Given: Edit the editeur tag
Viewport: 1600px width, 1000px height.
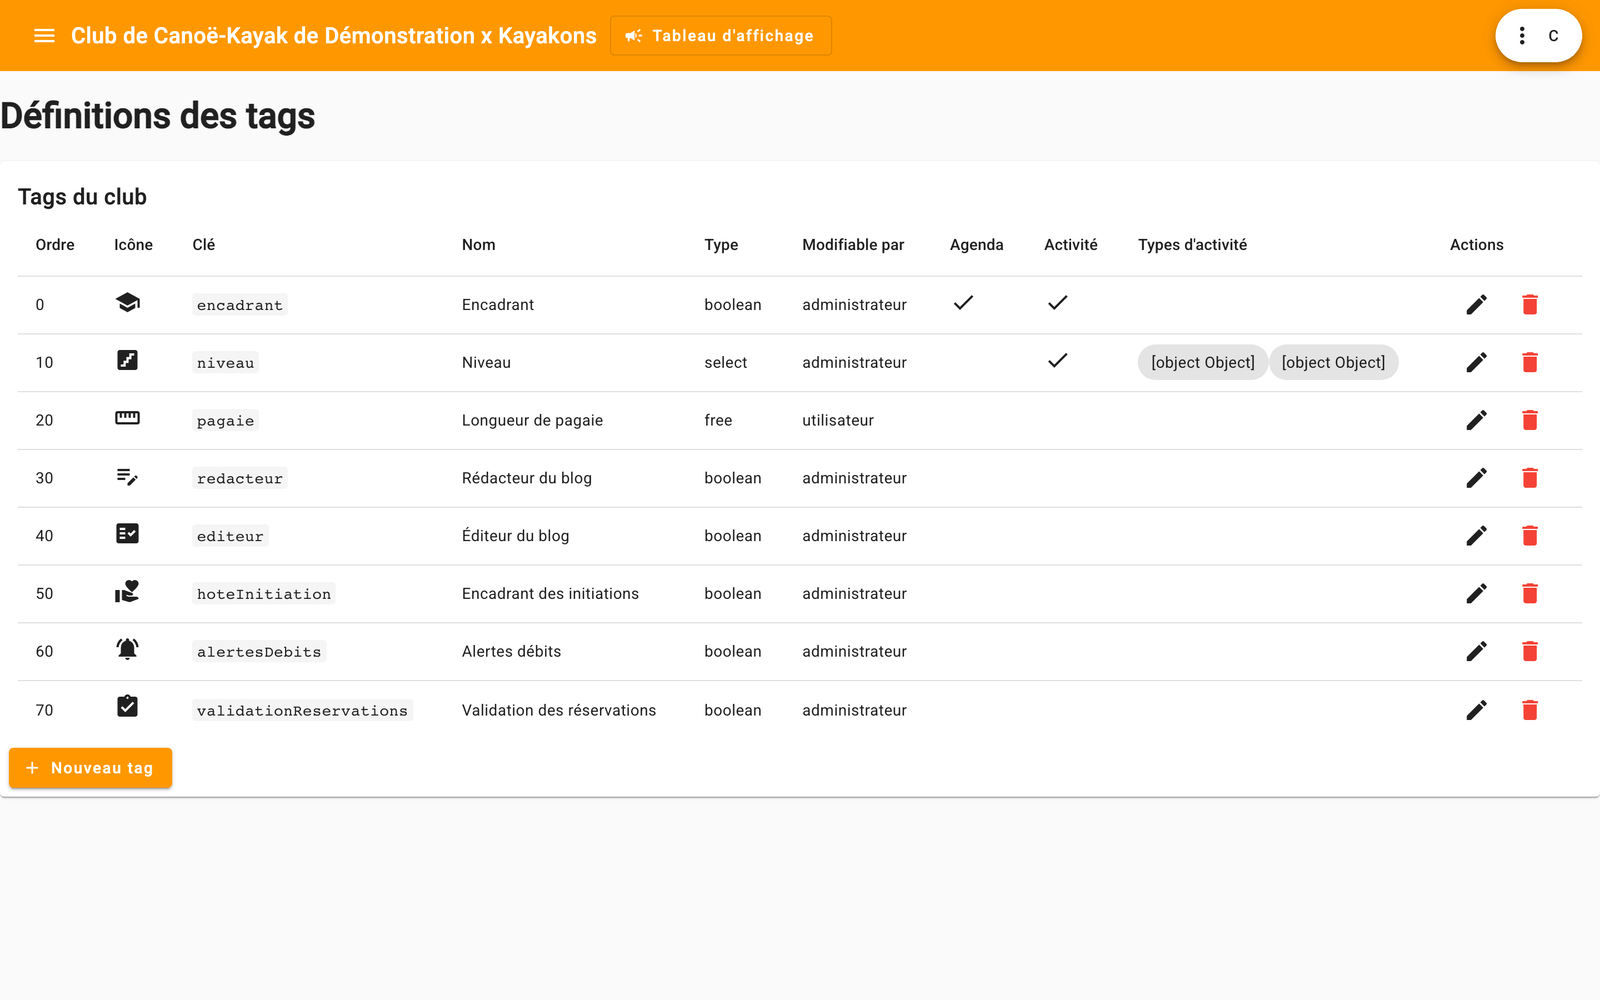Looking at the screenshot, I should 1476,536.
